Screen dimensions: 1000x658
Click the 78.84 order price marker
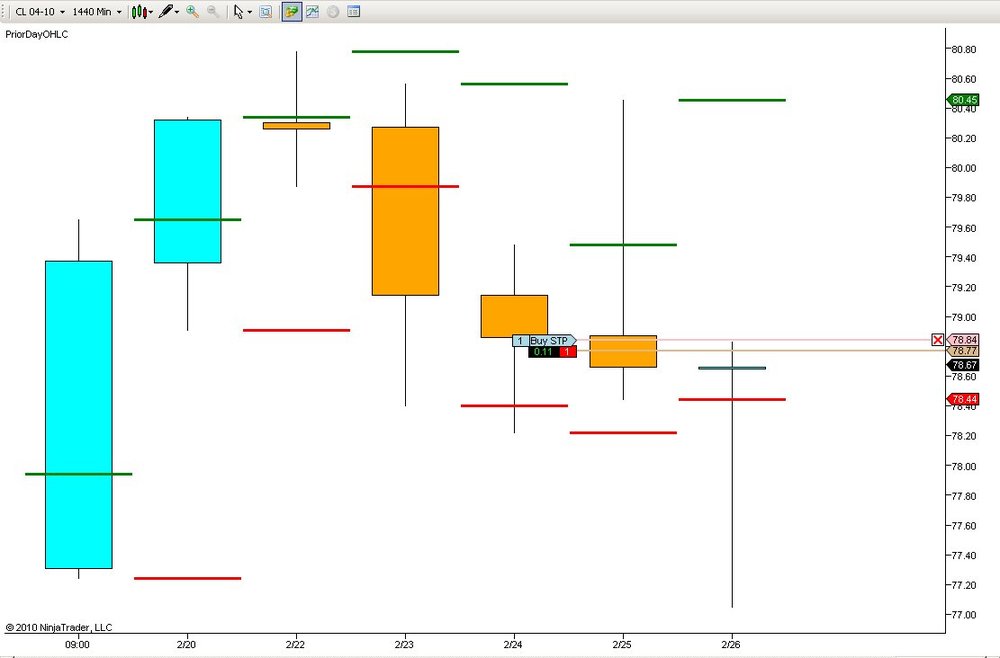pos(963,340)
